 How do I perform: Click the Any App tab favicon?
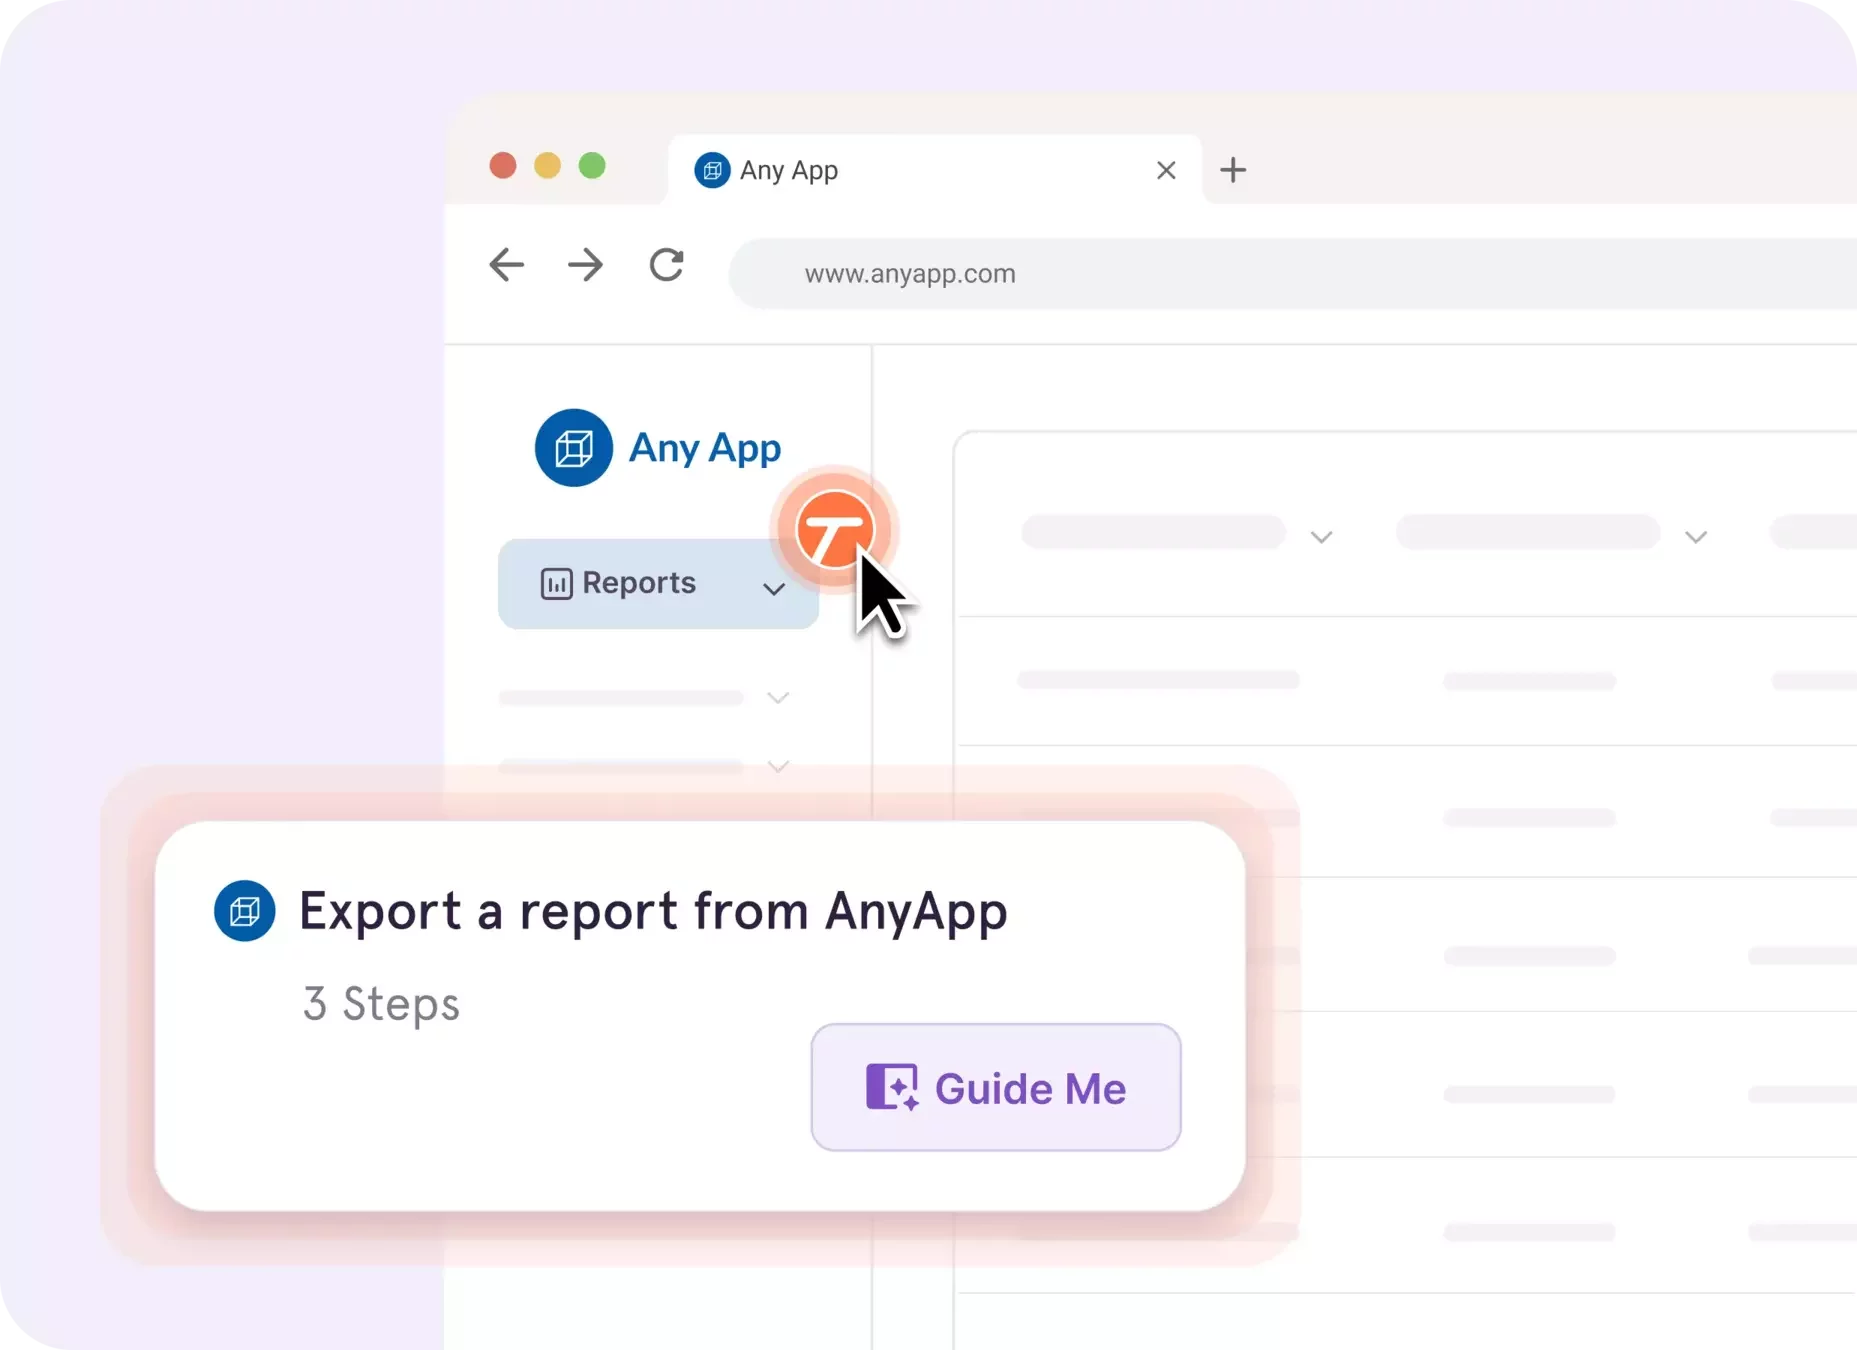(712, 171)
